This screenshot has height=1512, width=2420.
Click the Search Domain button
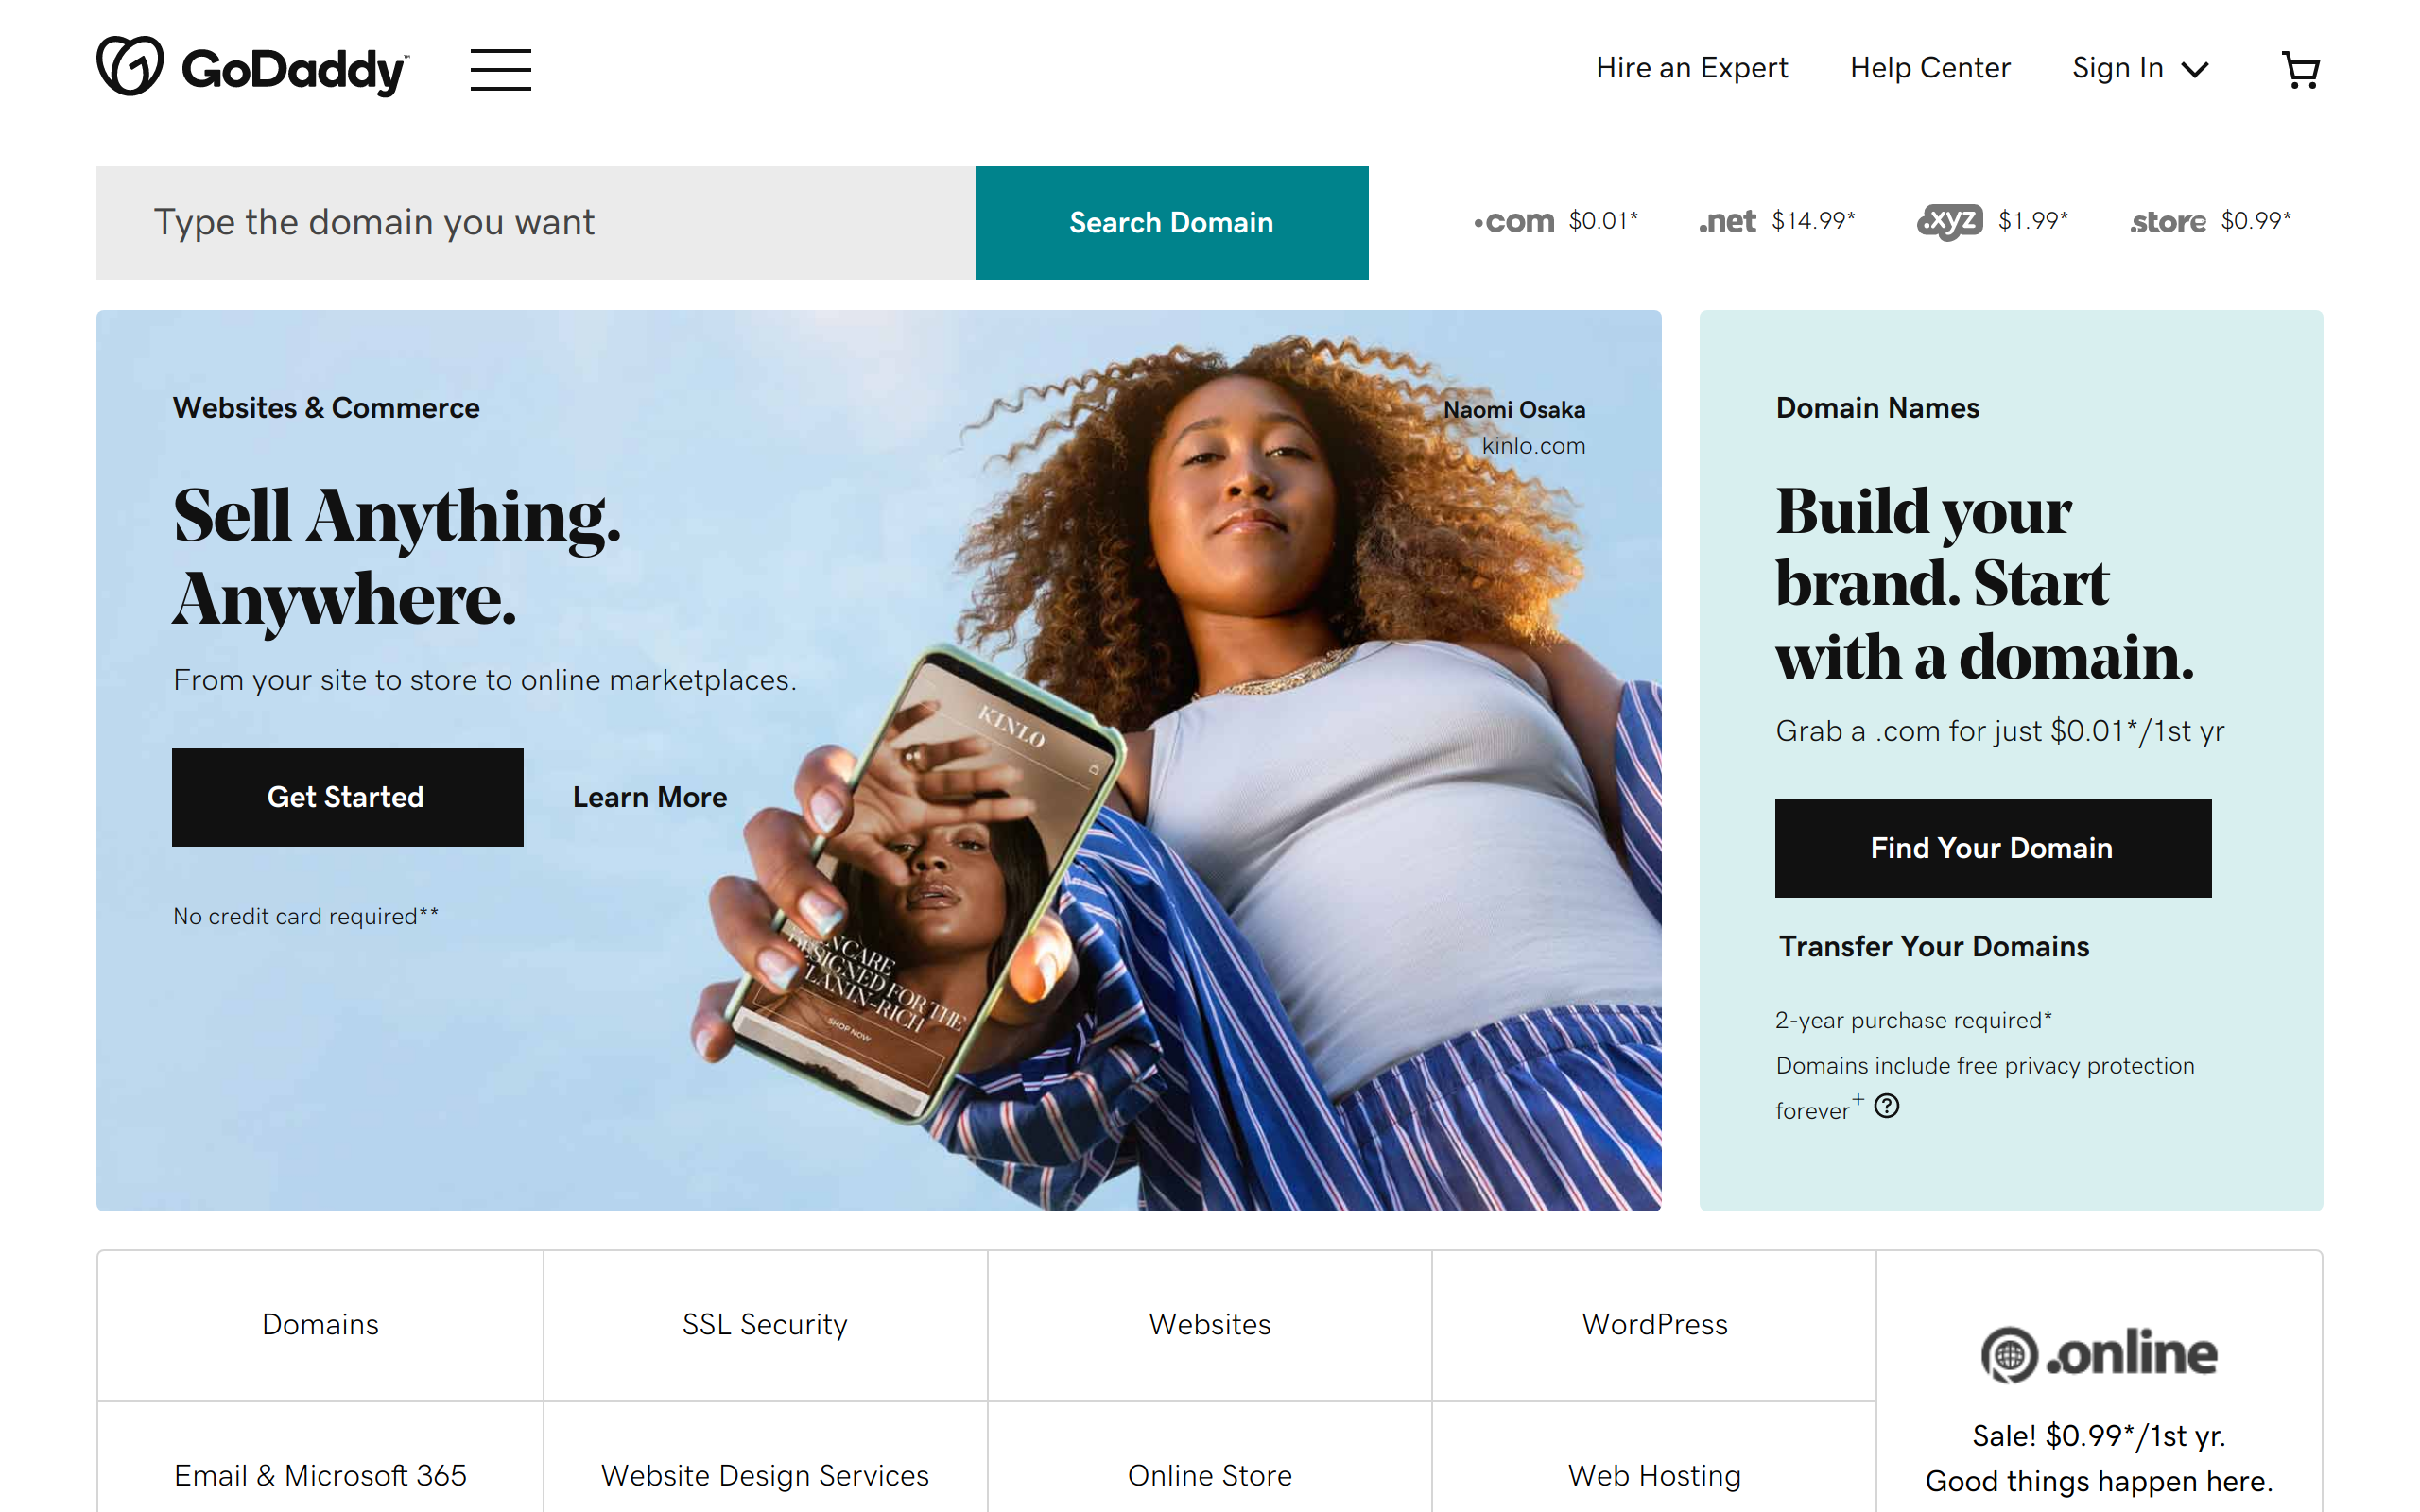[x=1171, y=223]
